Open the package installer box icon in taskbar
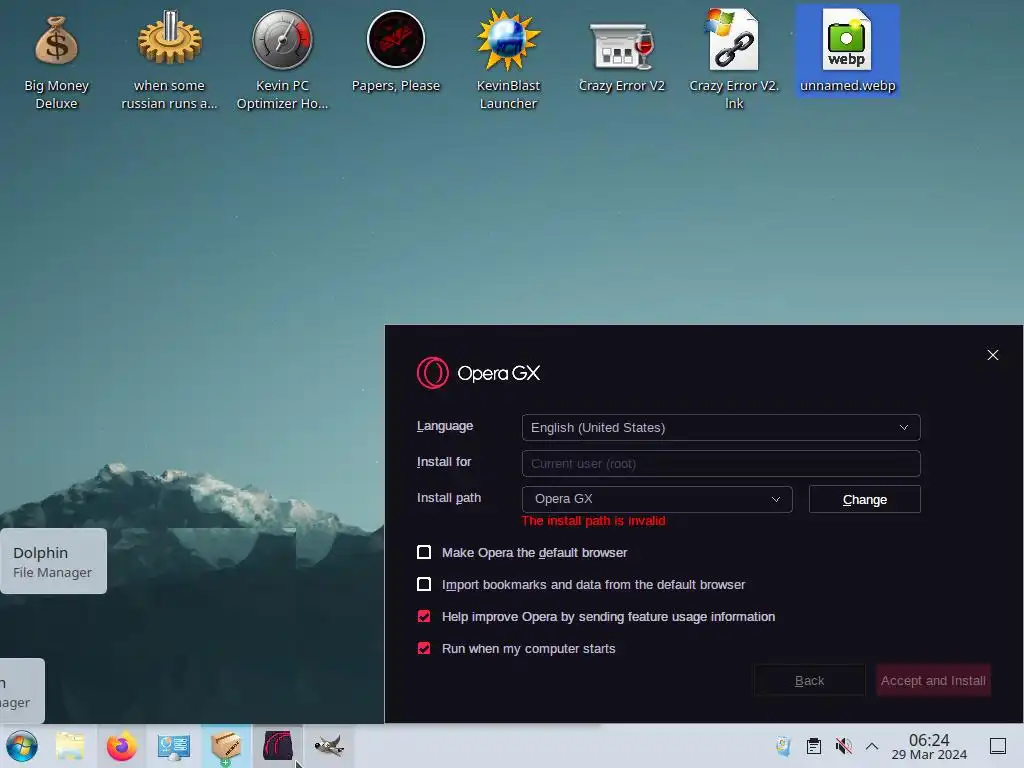The width and height of the screenshot is (1024, 768). tap(225, 746)
